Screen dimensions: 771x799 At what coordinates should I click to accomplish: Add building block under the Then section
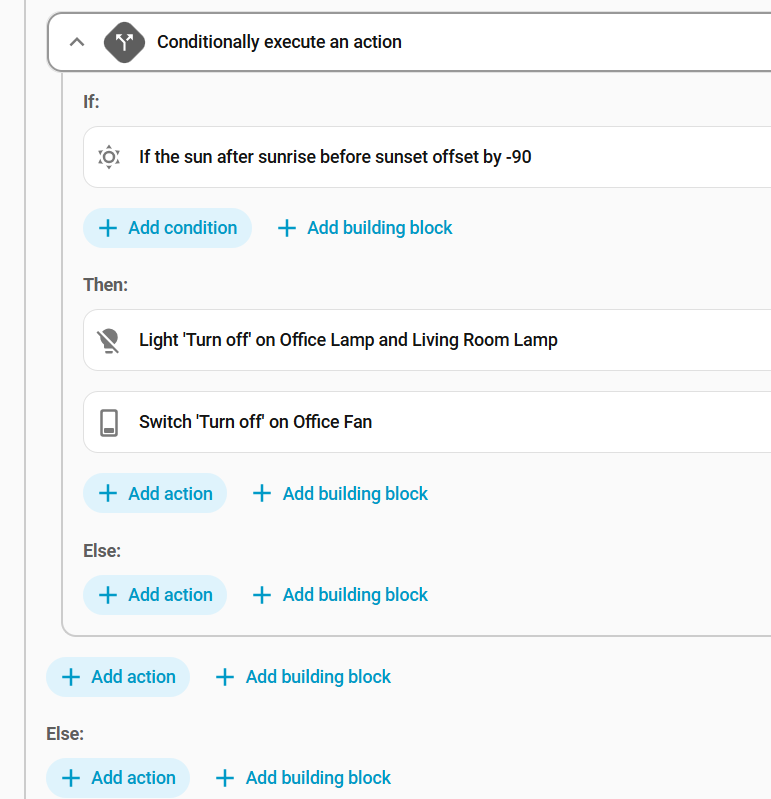click(341, 494)
